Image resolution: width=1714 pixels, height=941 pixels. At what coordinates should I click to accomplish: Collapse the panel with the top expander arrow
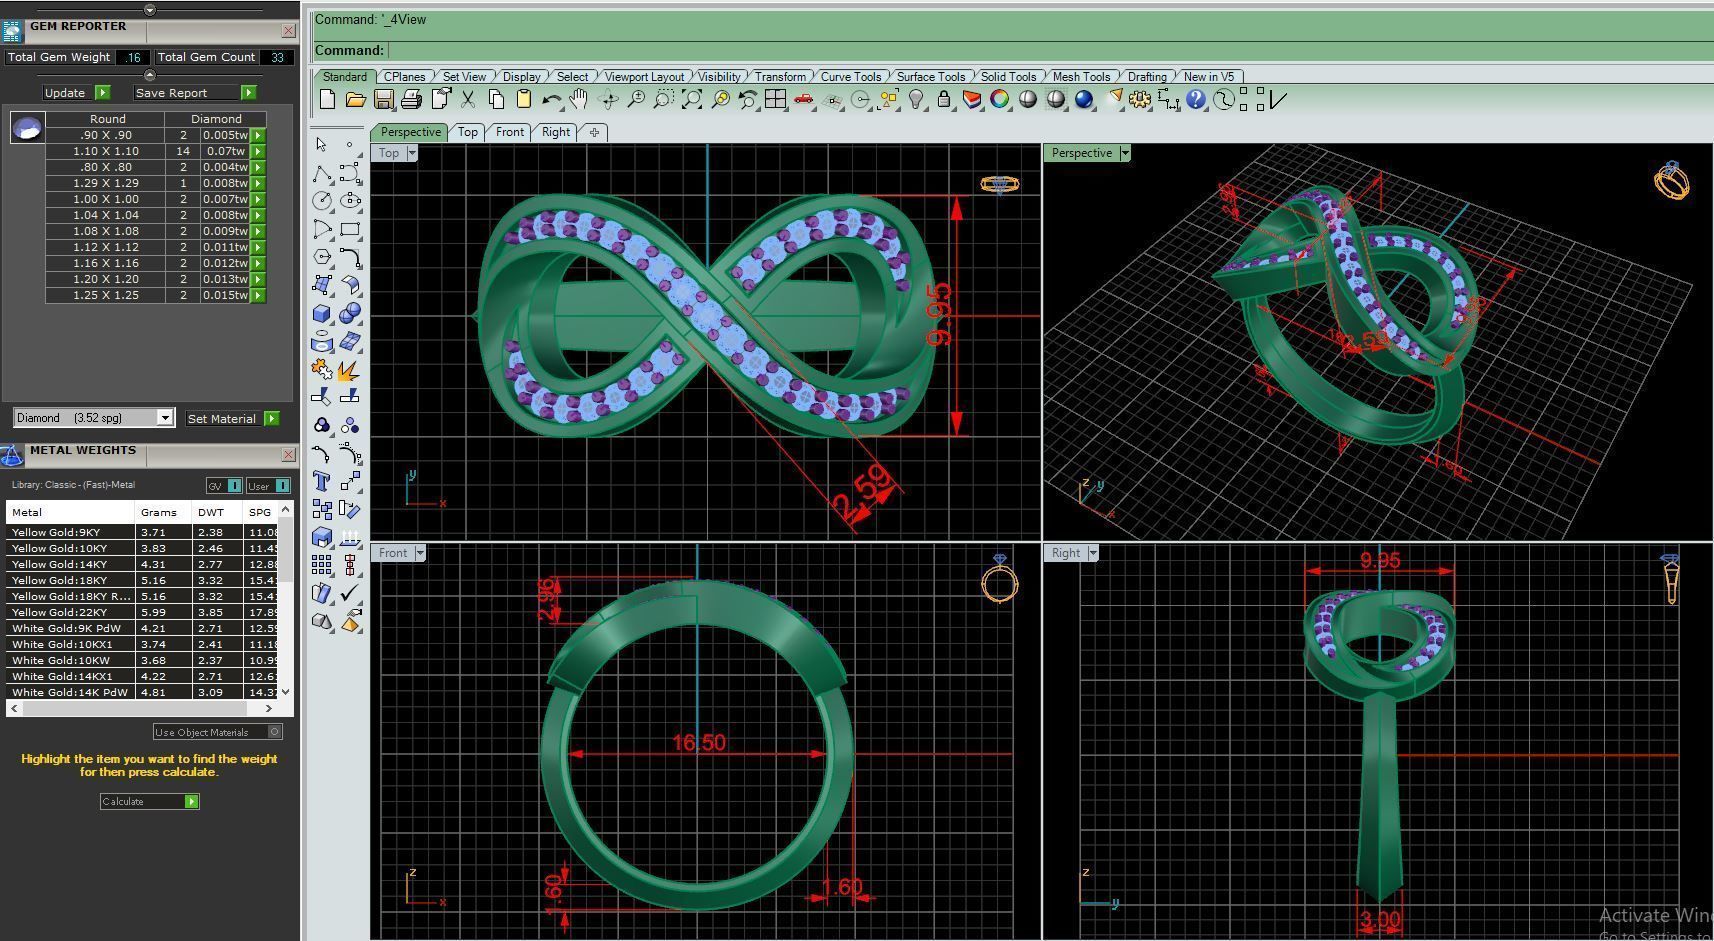(150, 10)
